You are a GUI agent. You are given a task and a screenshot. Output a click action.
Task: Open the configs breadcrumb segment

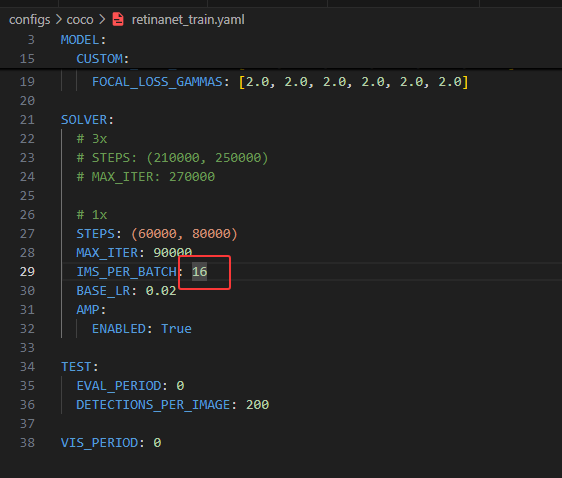click(29, 20)
